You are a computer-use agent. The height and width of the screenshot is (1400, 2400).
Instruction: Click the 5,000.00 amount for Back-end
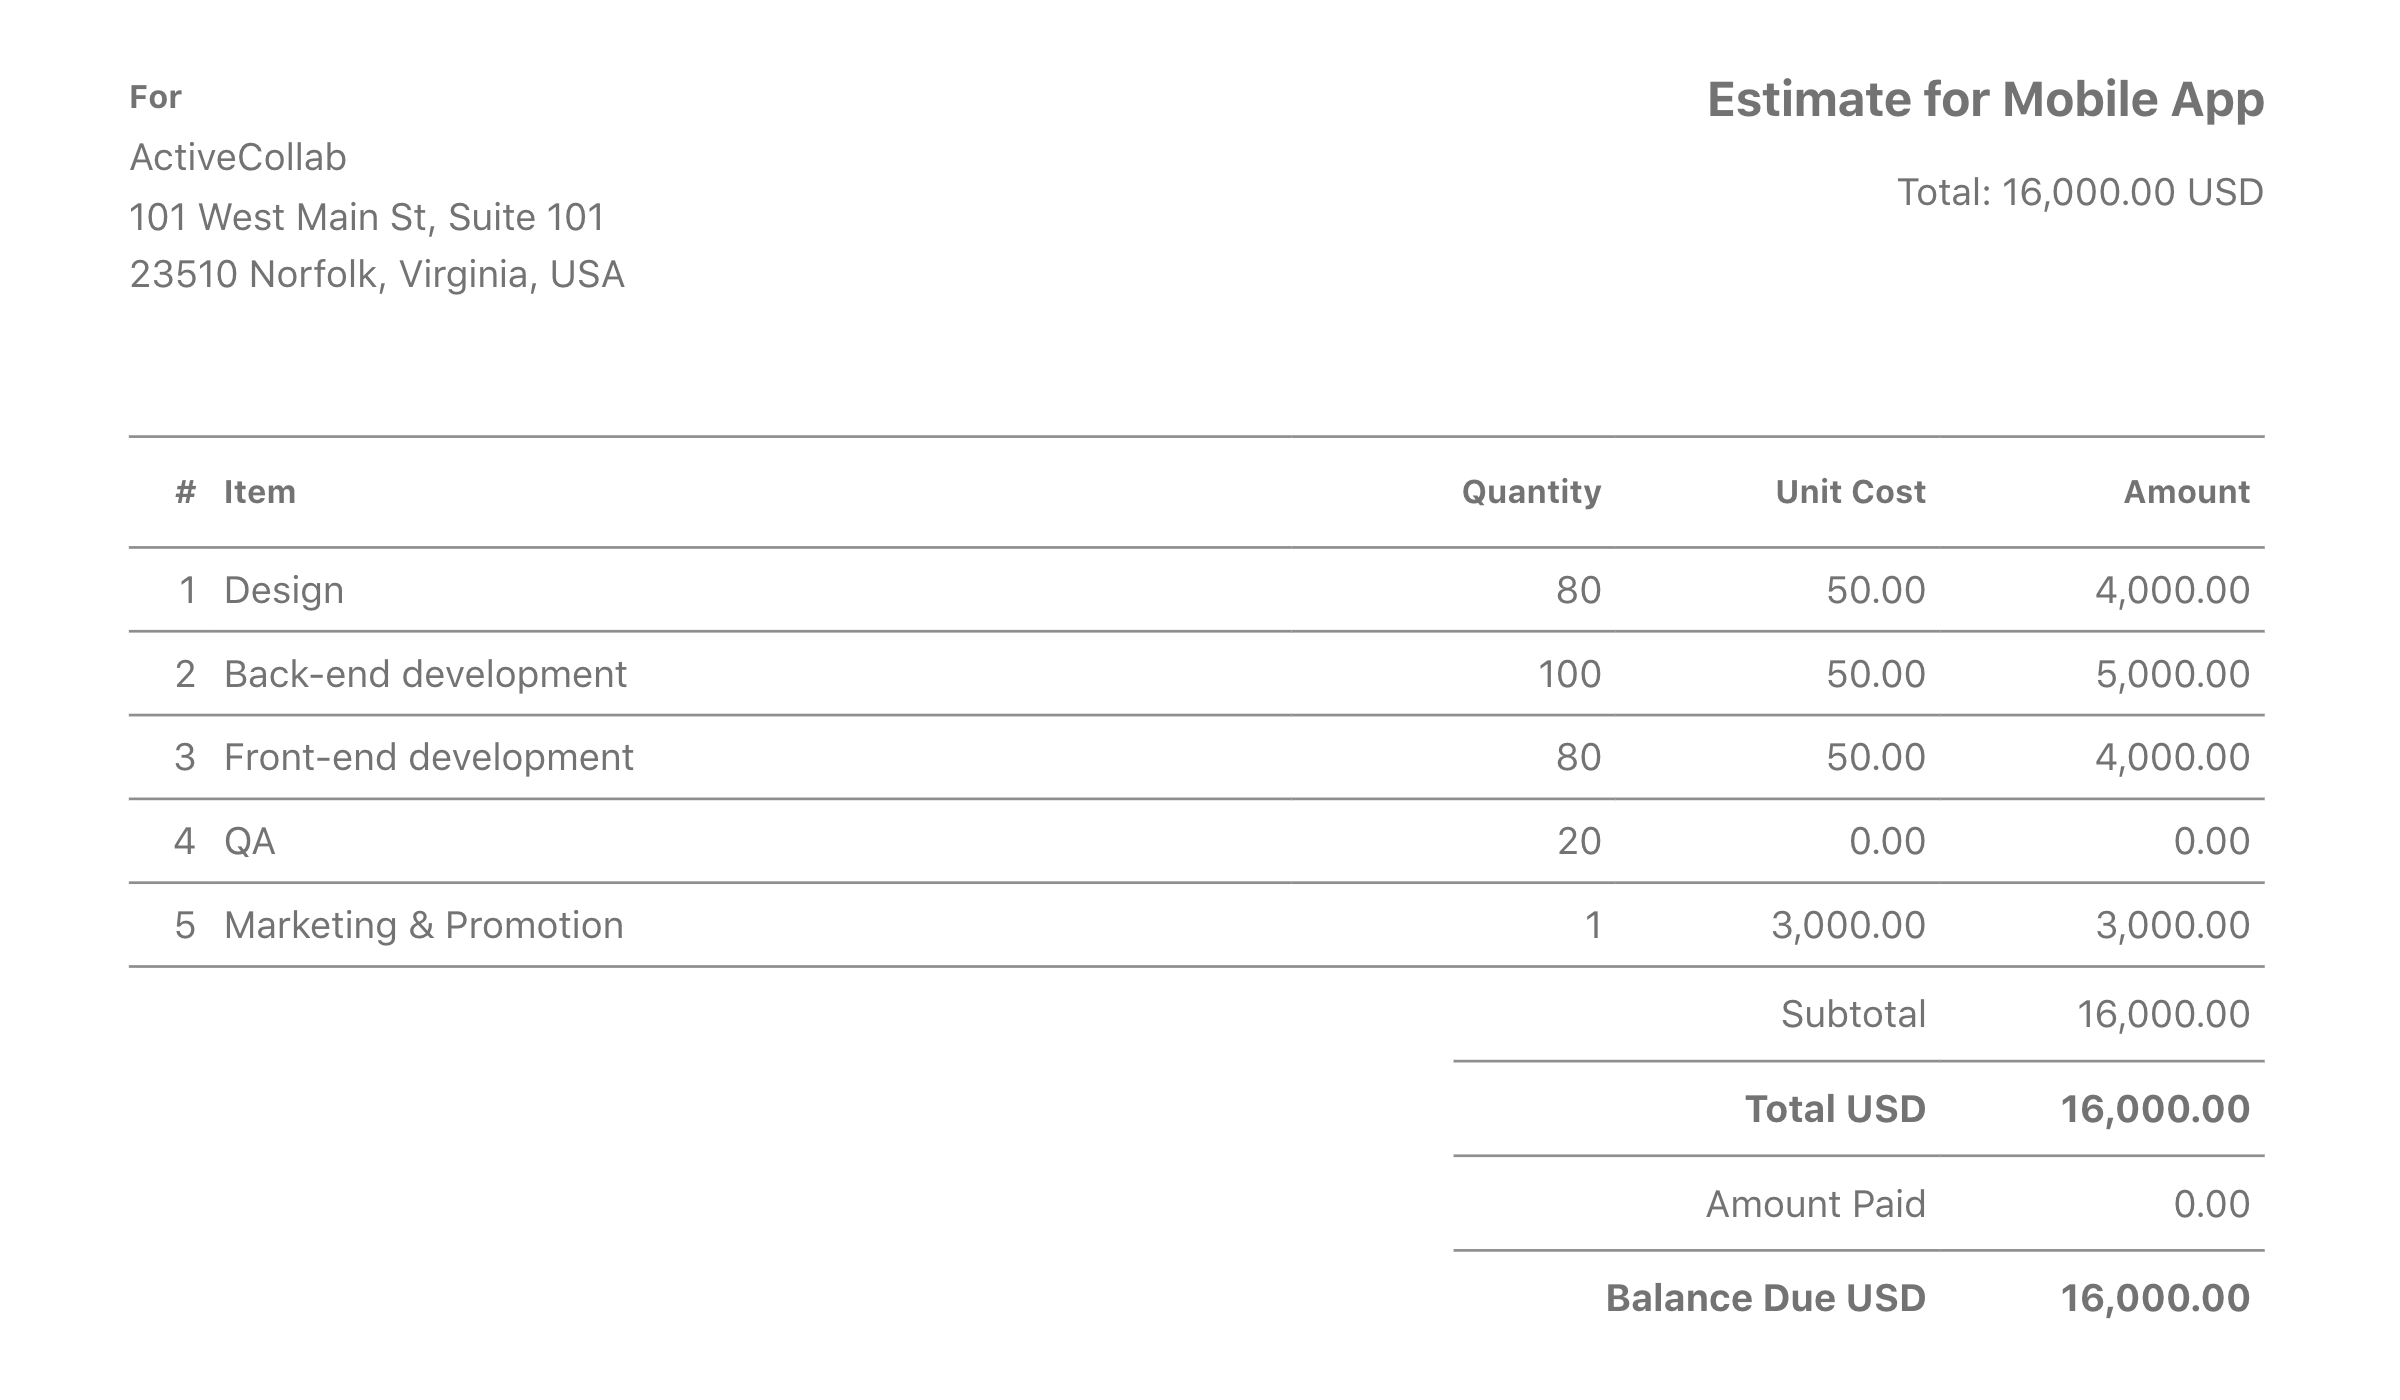[x=2172, y=674]
